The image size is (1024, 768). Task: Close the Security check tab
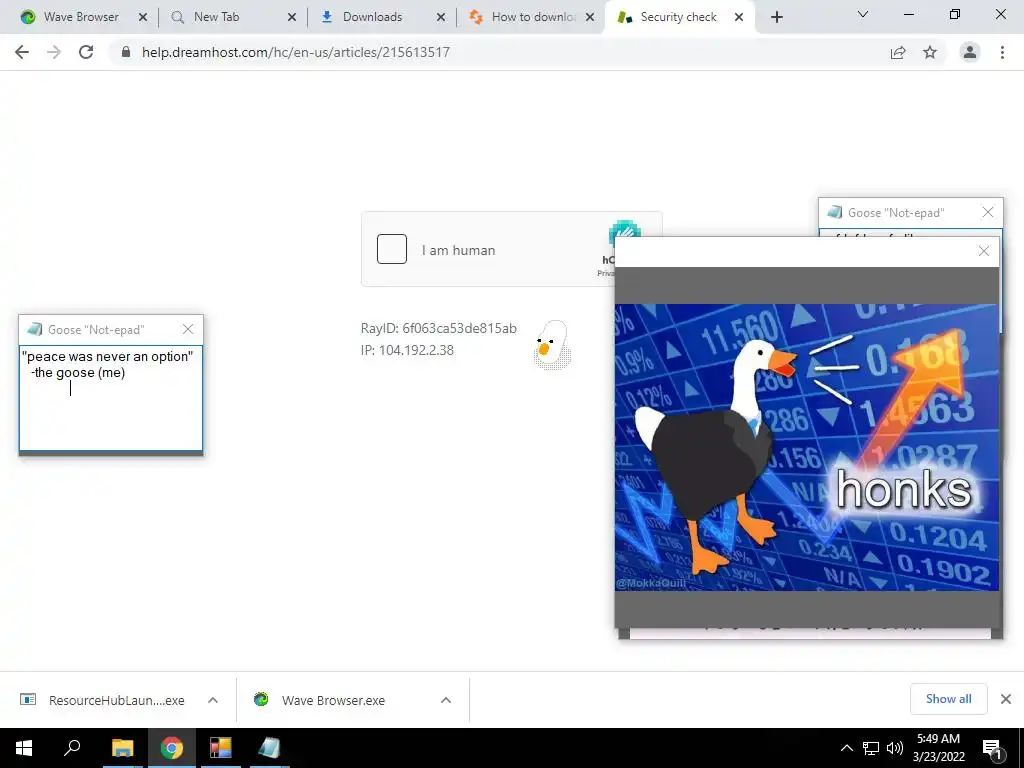pyautogui.click(x=739, y=18)
